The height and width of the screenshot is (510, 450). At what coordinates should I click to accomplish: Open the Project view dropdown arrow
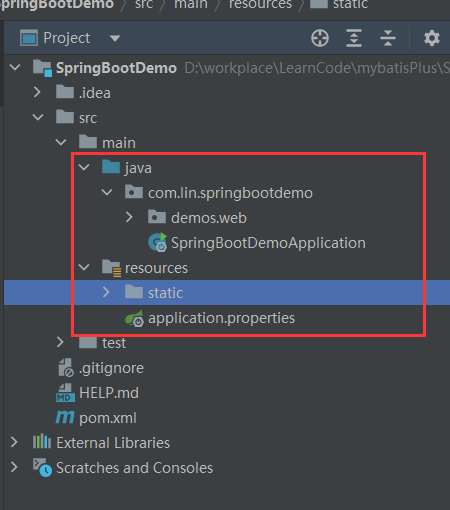coord(115,38)
